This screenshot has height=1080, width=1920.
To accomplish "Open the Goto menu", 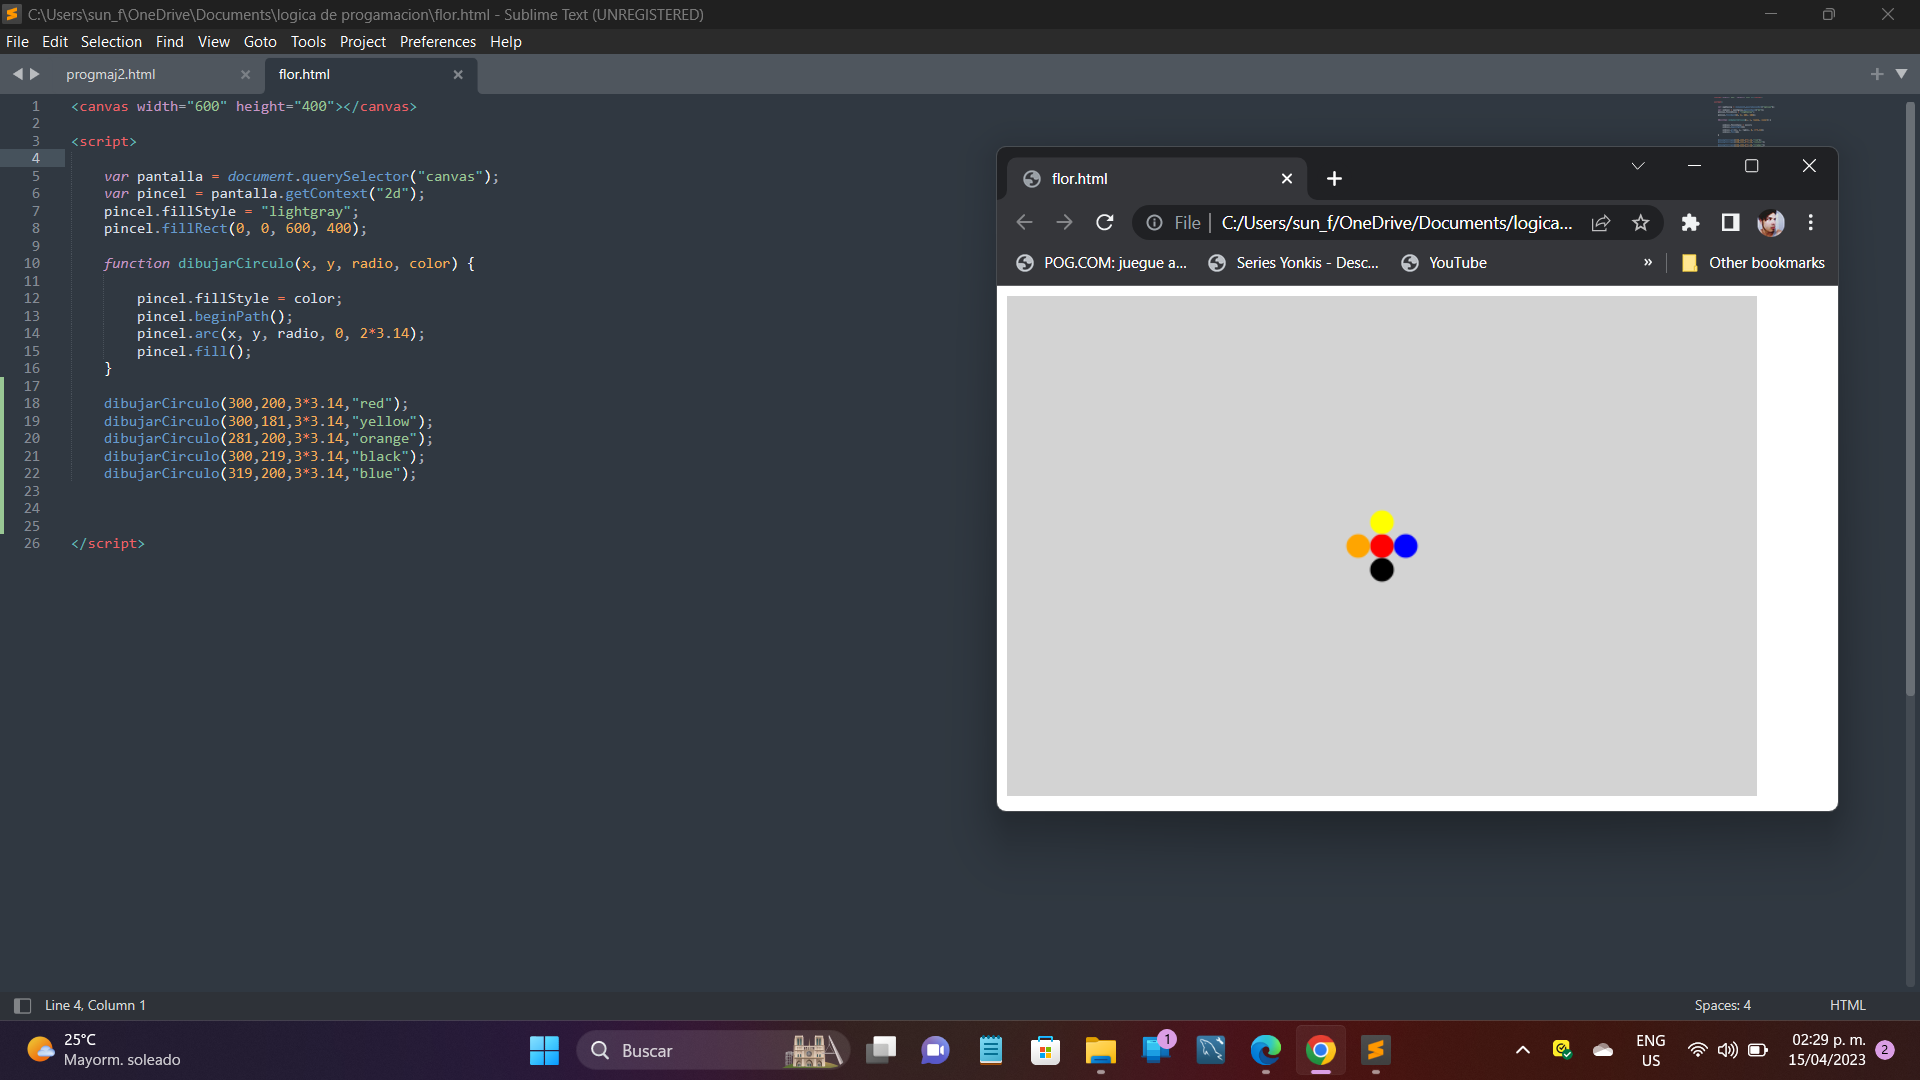I will coord(260,42).
